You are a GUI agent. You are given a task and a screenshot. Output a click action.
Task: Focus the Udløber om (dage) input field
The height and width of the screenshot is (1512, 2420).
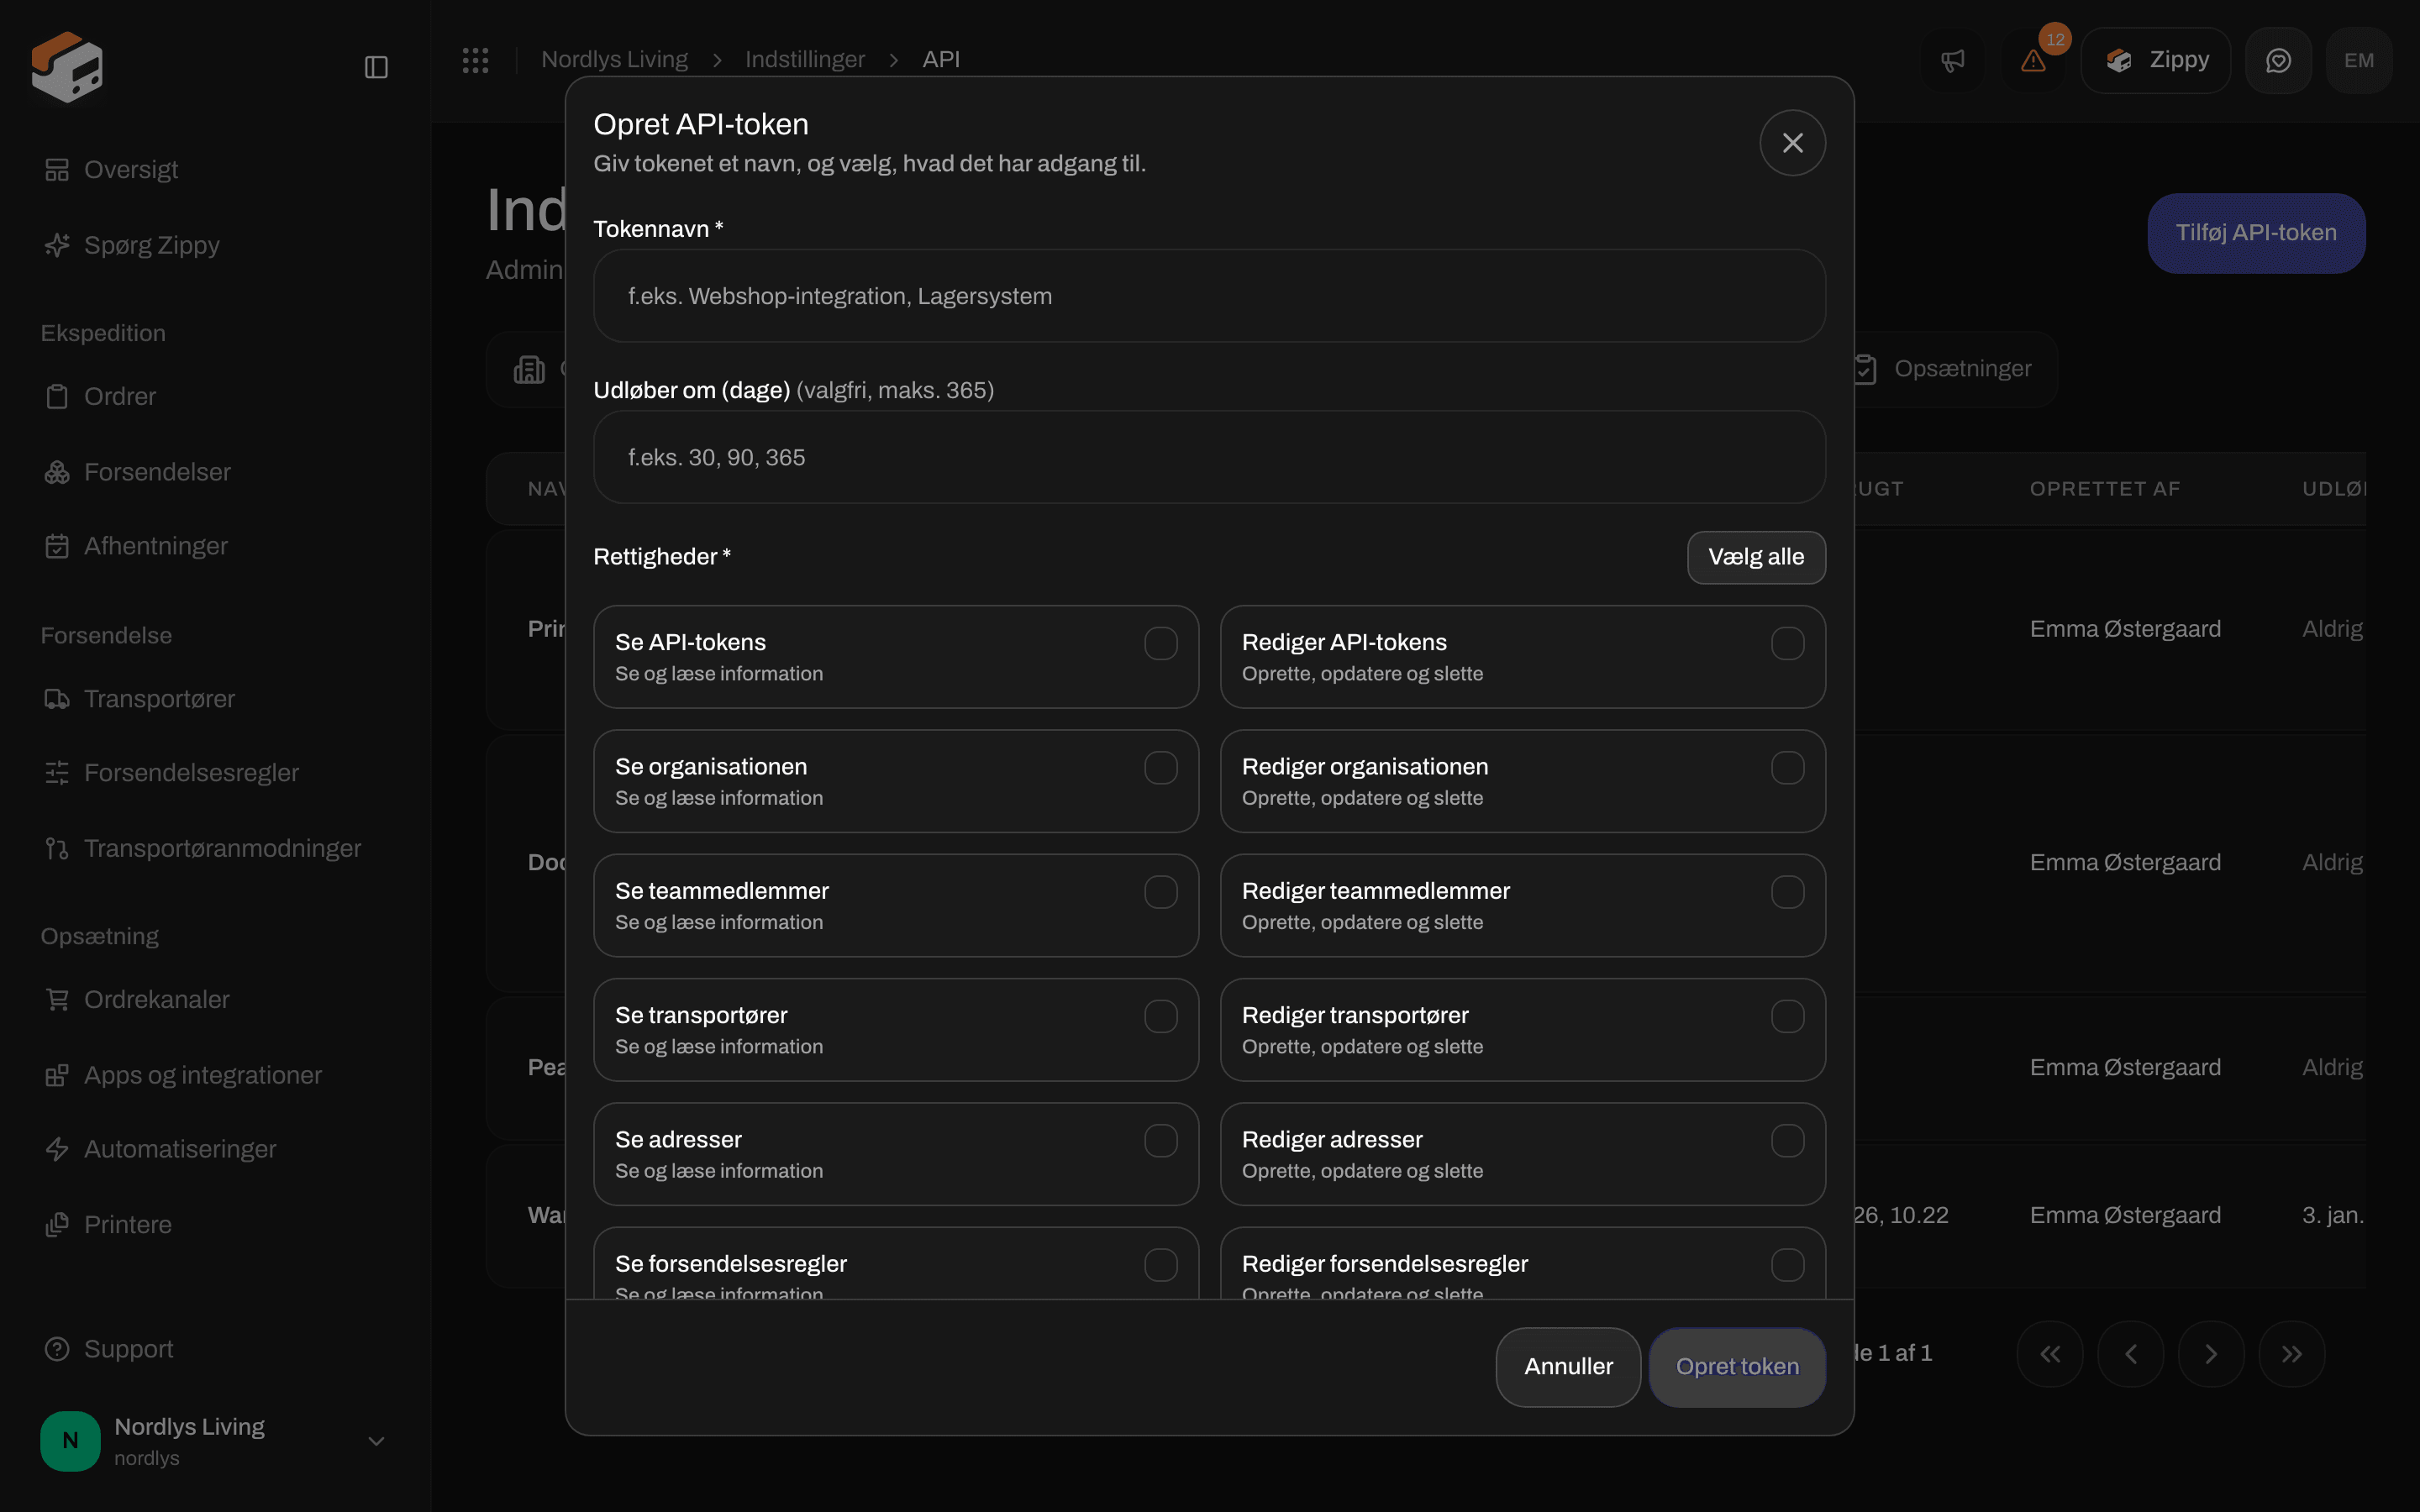click(x=1209, y=457)
